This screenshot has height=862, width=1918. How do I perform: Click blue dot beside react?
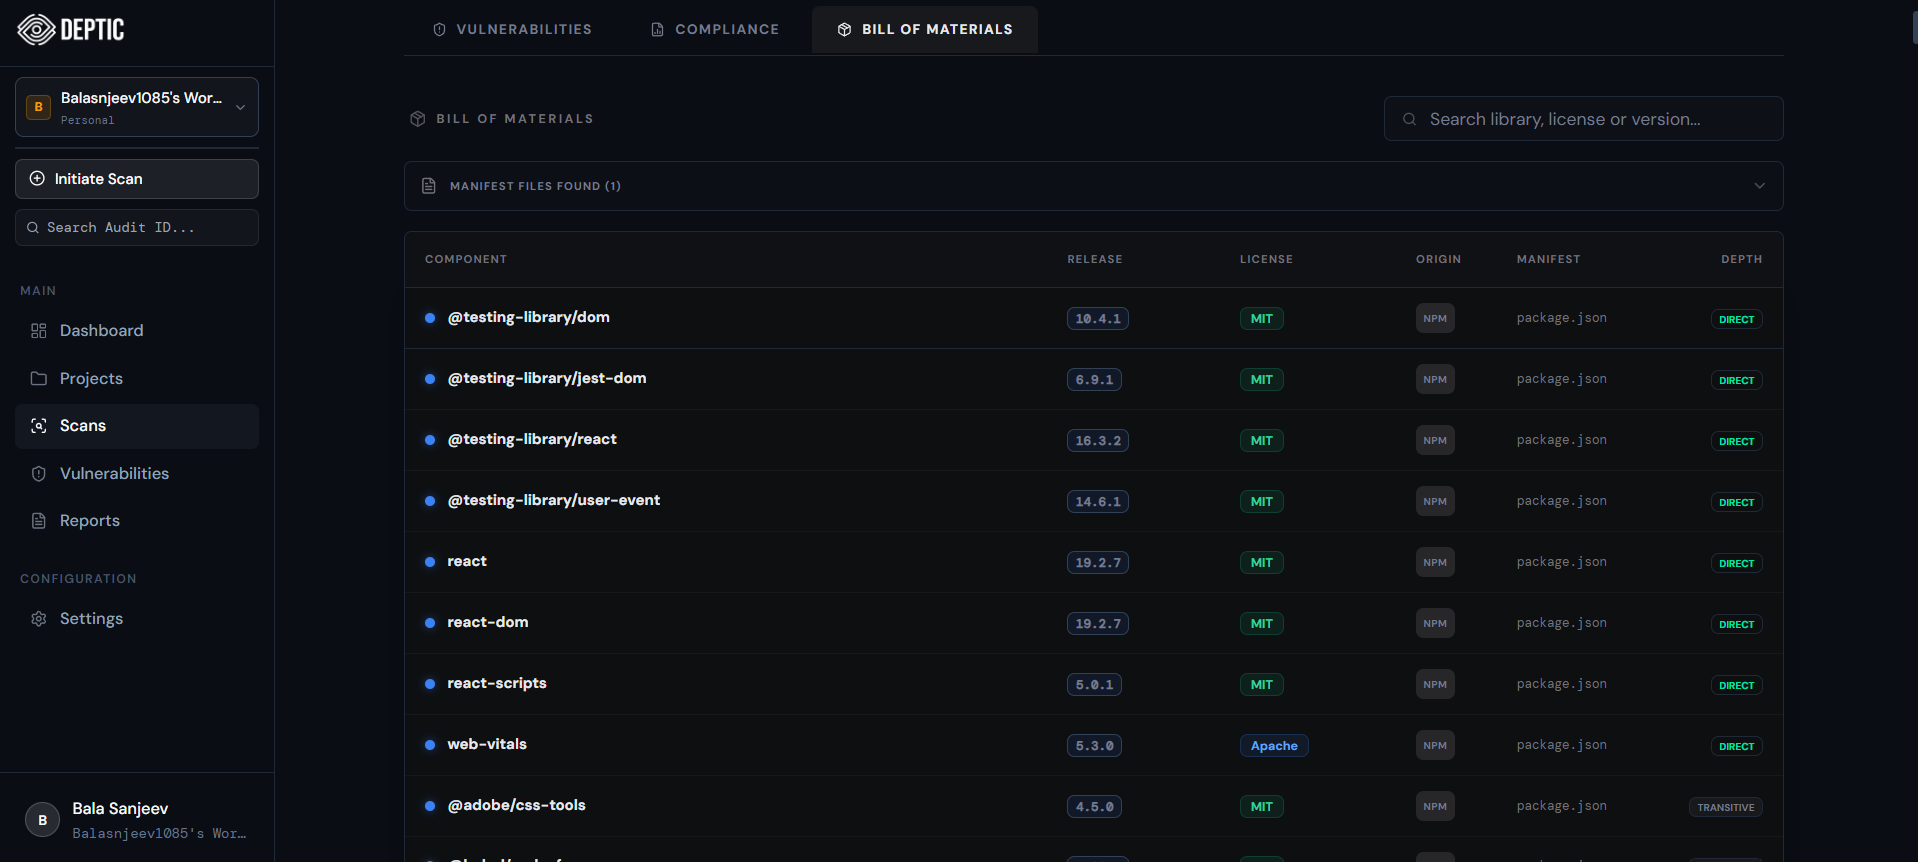click(430, 562)
